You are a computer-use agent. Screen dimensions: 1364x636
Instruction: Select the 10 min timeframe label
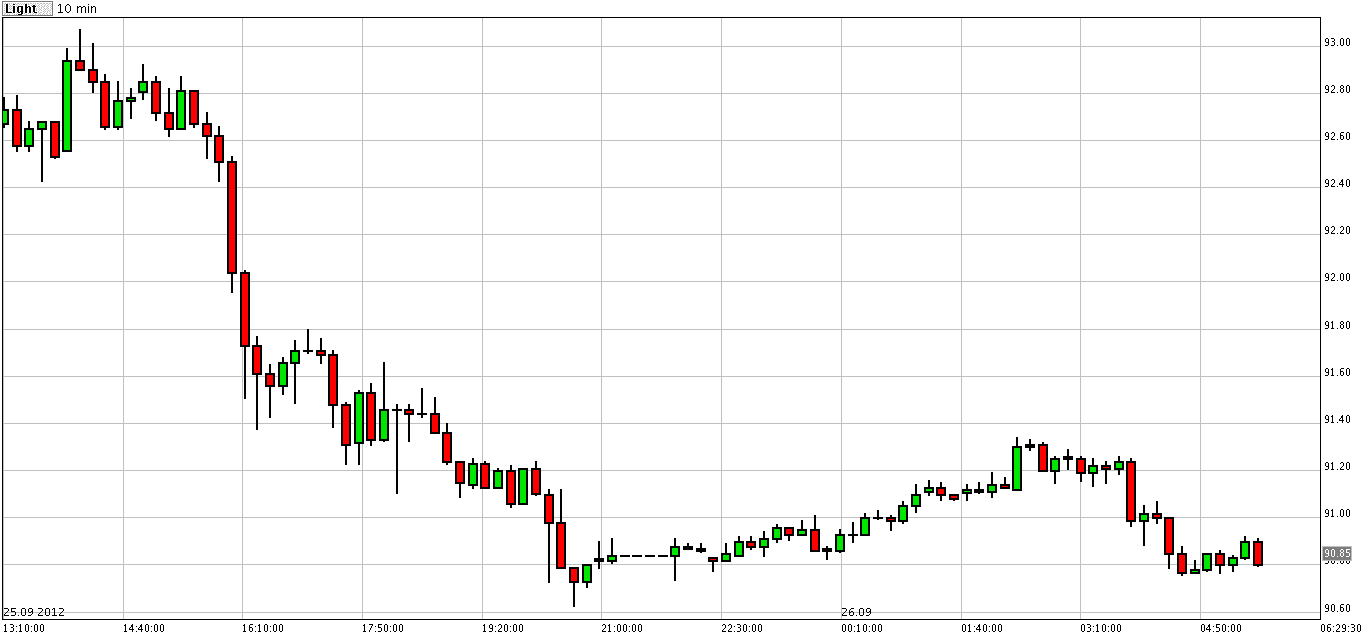pos(76,8)
